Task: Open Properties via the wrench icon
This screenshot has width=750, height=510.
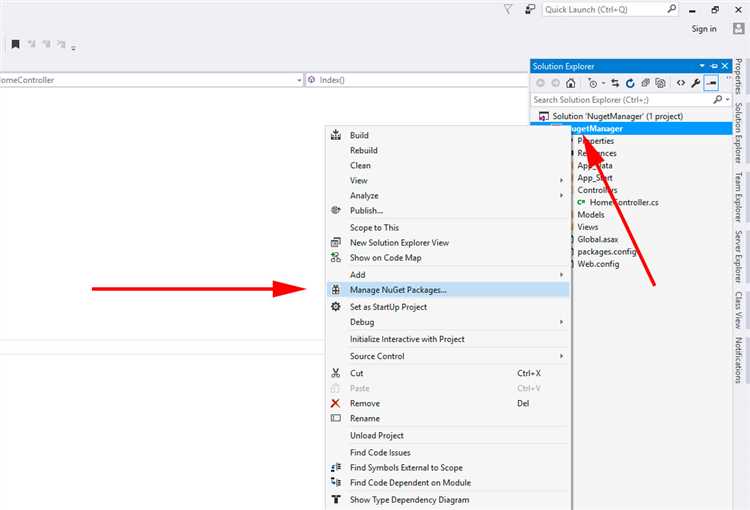Action: [x=695, y=83]
